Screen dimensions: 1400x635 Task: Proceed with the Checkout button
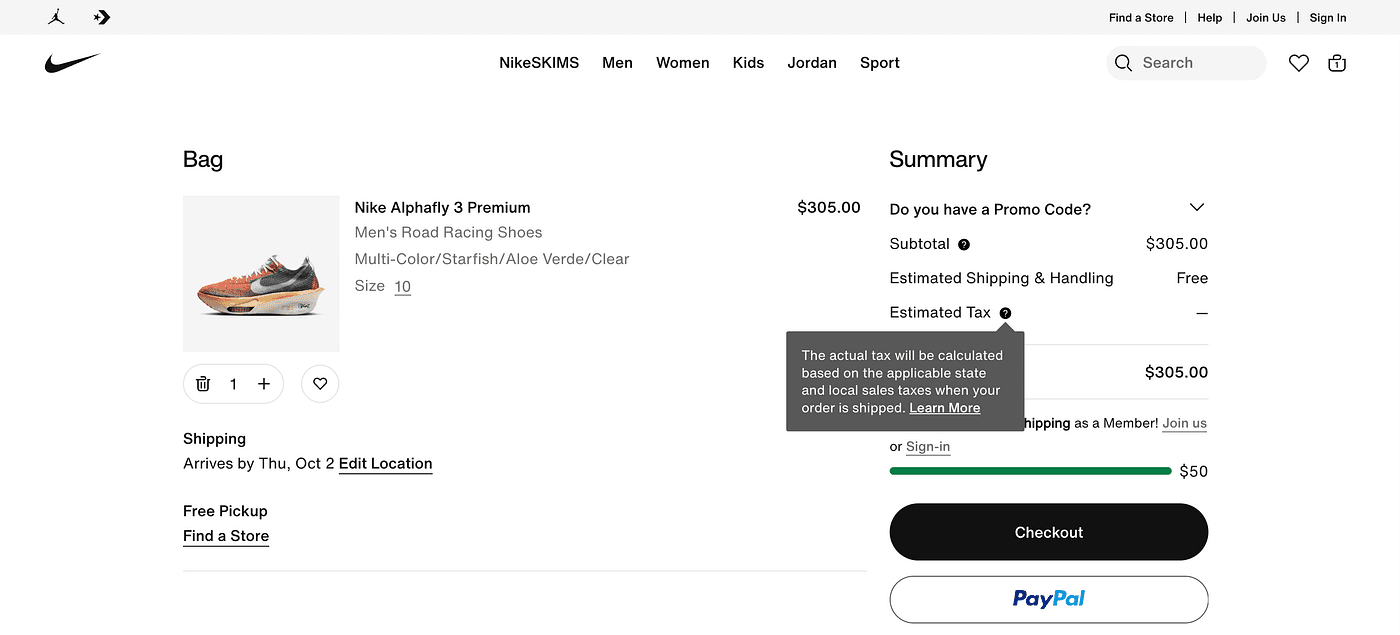1049,532
